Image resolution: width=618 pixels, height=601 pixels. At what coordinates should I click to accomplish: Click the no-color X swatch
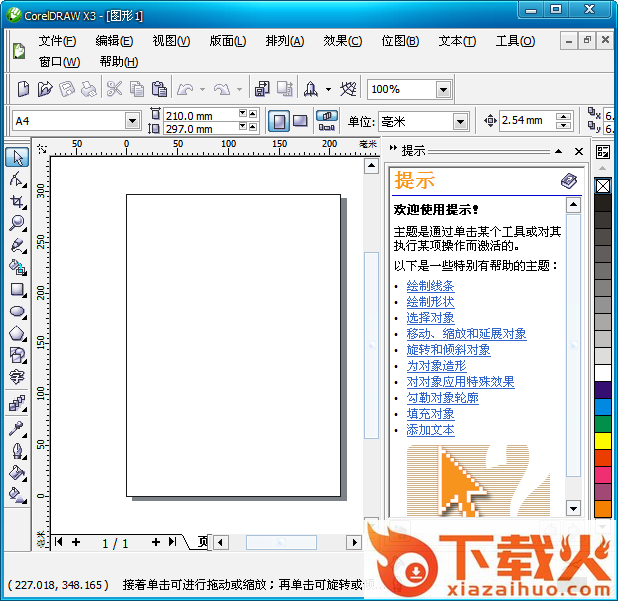(603, 186)
